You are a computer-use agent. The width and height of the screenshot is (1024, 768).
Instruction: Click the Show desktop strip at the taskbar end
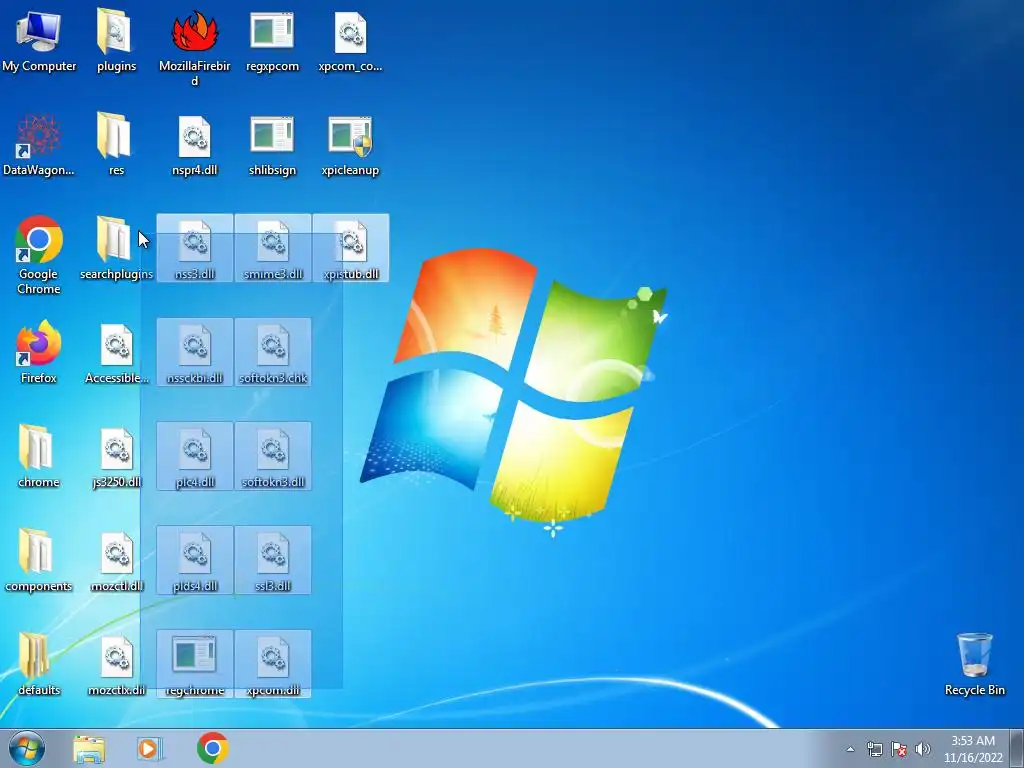pyautogui.click(x=1017, y=748)
